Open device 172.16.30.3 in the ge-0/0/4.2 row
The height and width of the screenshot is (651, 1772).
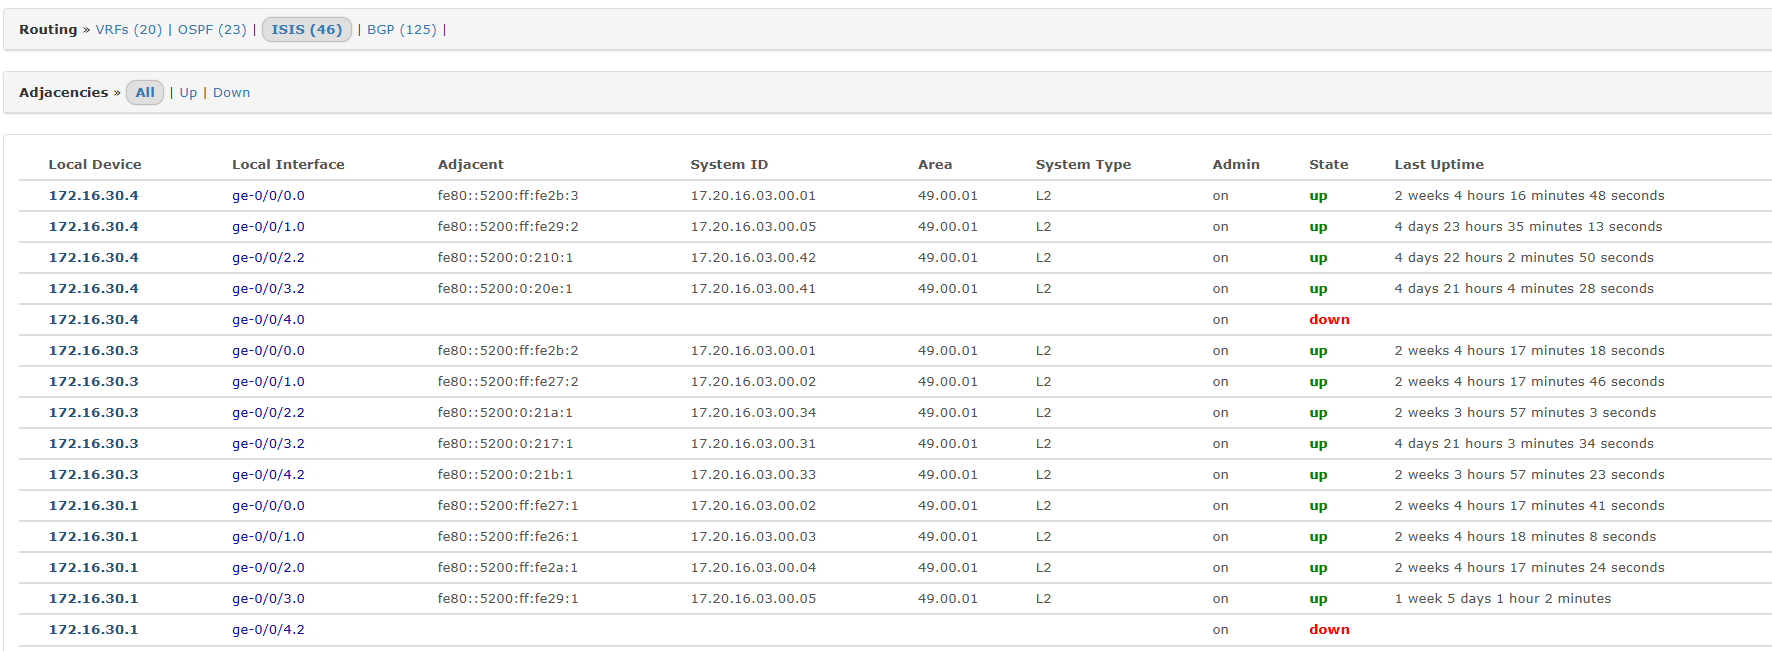(x=93, y=475)
